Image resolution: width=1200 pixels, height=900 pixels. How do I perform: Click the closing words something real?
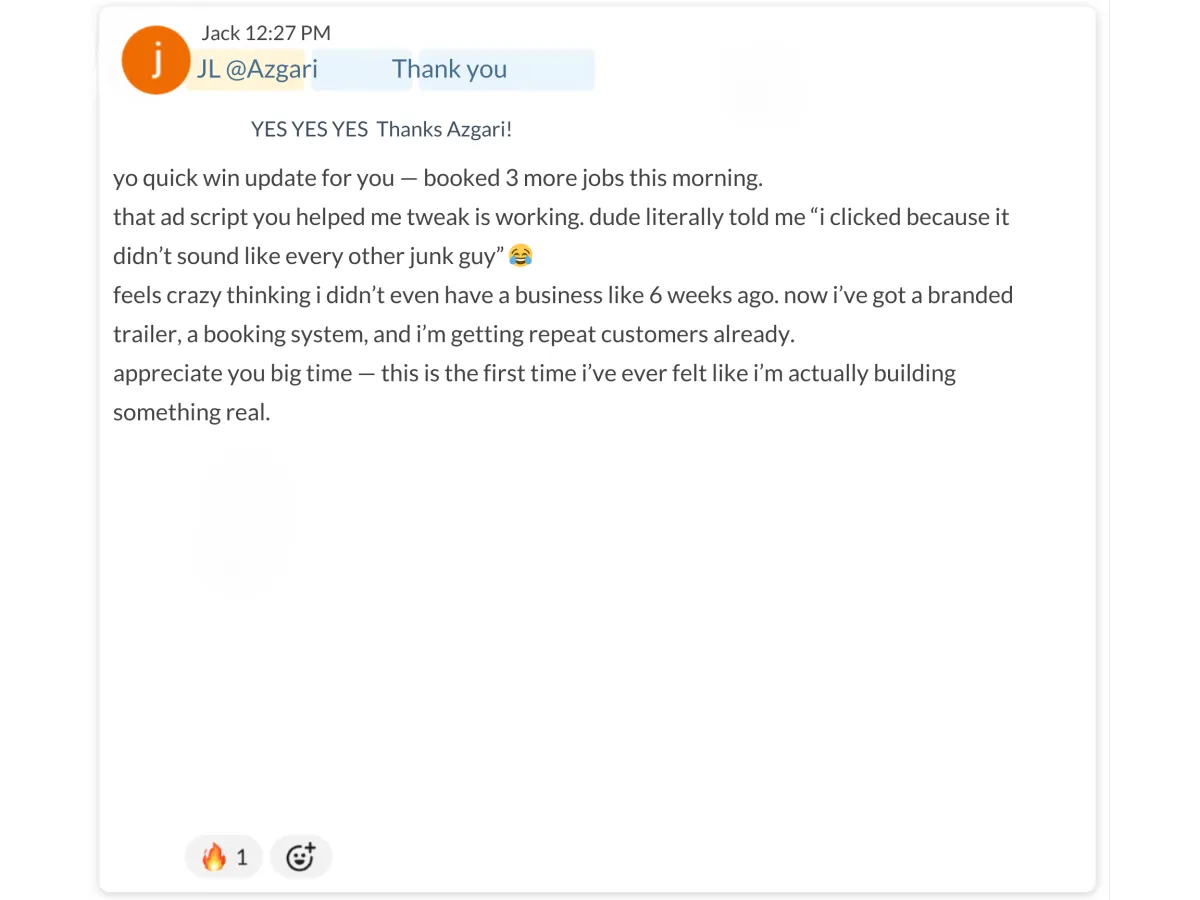(192, 412)
